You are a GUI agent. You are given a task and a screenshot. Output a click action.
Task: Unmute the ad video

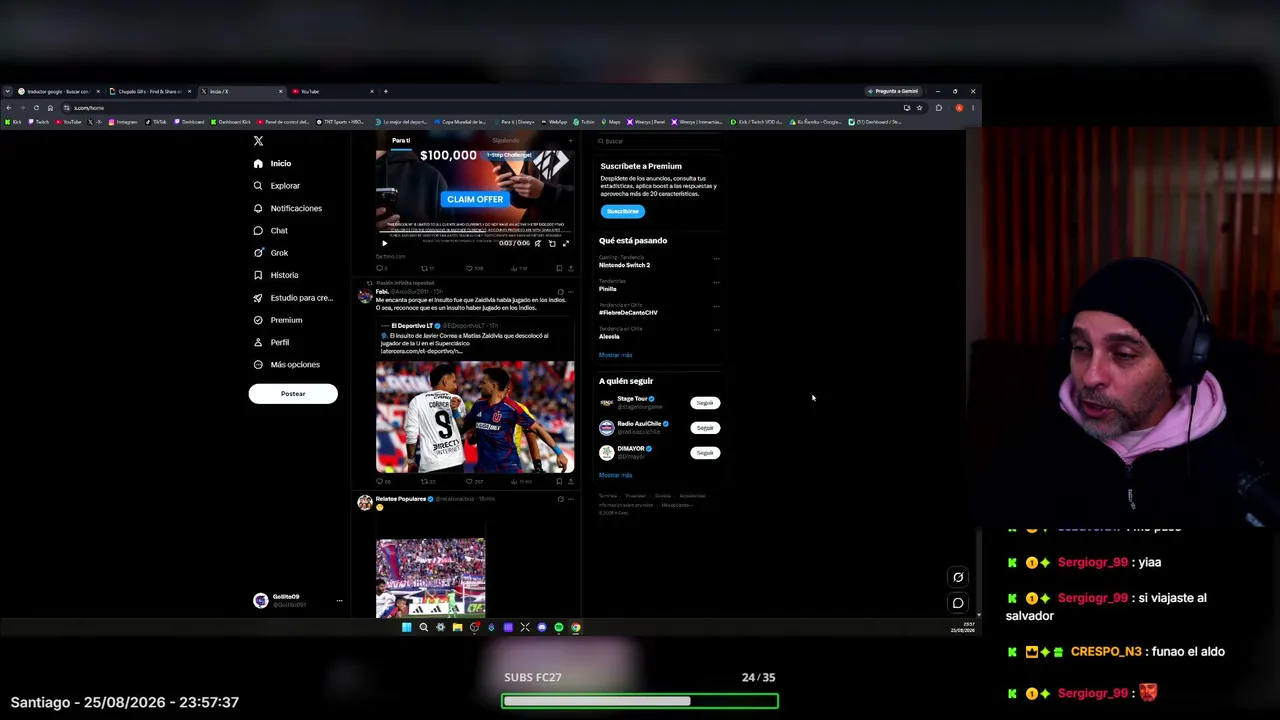click(537, 243)
